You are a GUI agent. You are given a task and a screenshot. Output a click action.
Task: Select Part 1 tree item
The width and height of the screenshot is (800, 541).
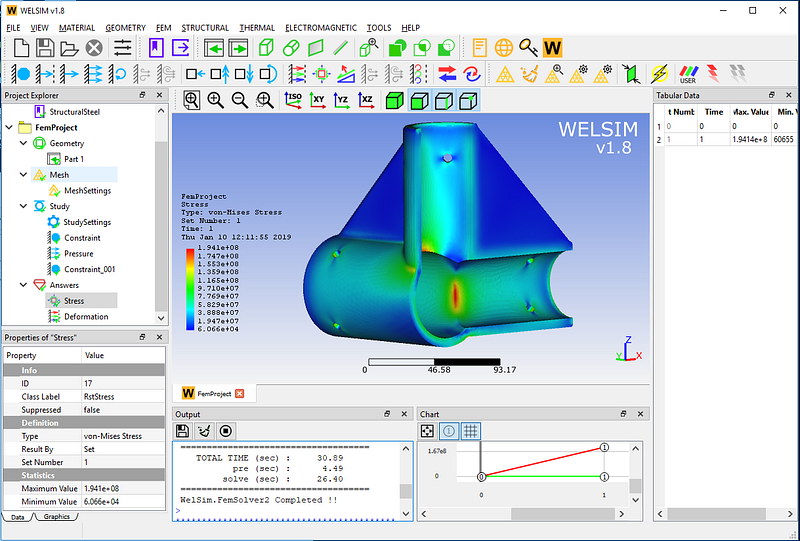(73, 159)
